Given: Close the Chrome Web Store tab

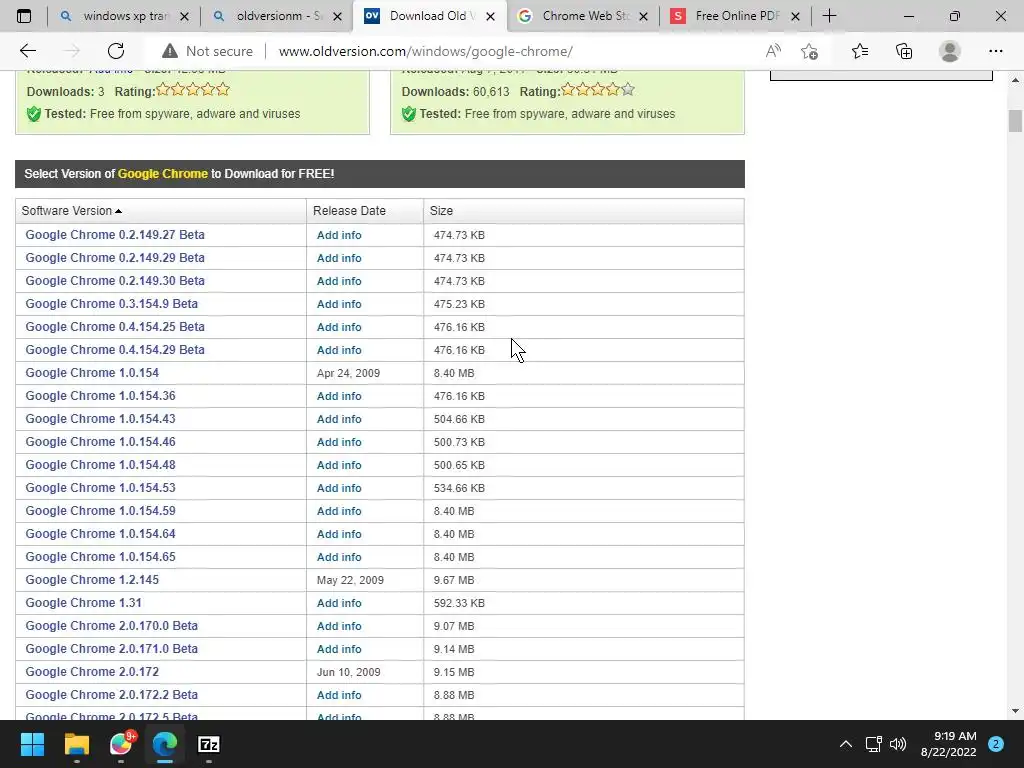Looking at the screenshot, I should pyautogui.click(x=643, y=17).
